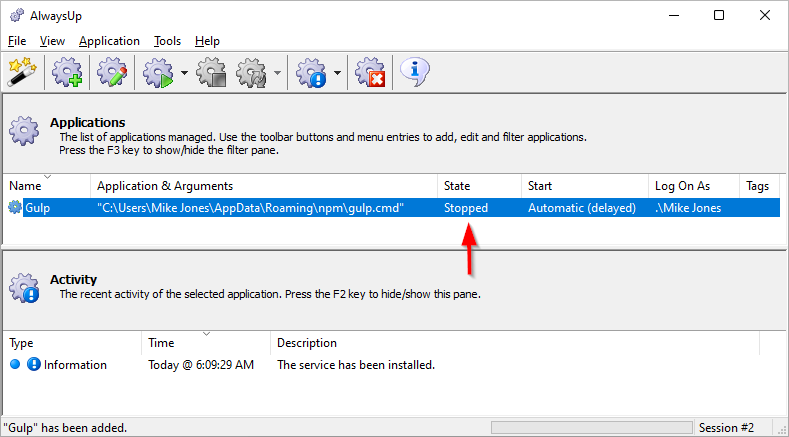Click the blue info speech bubble icon
Image resolution: width=789 pixels, height=437 pixels.
click(415, 72)
